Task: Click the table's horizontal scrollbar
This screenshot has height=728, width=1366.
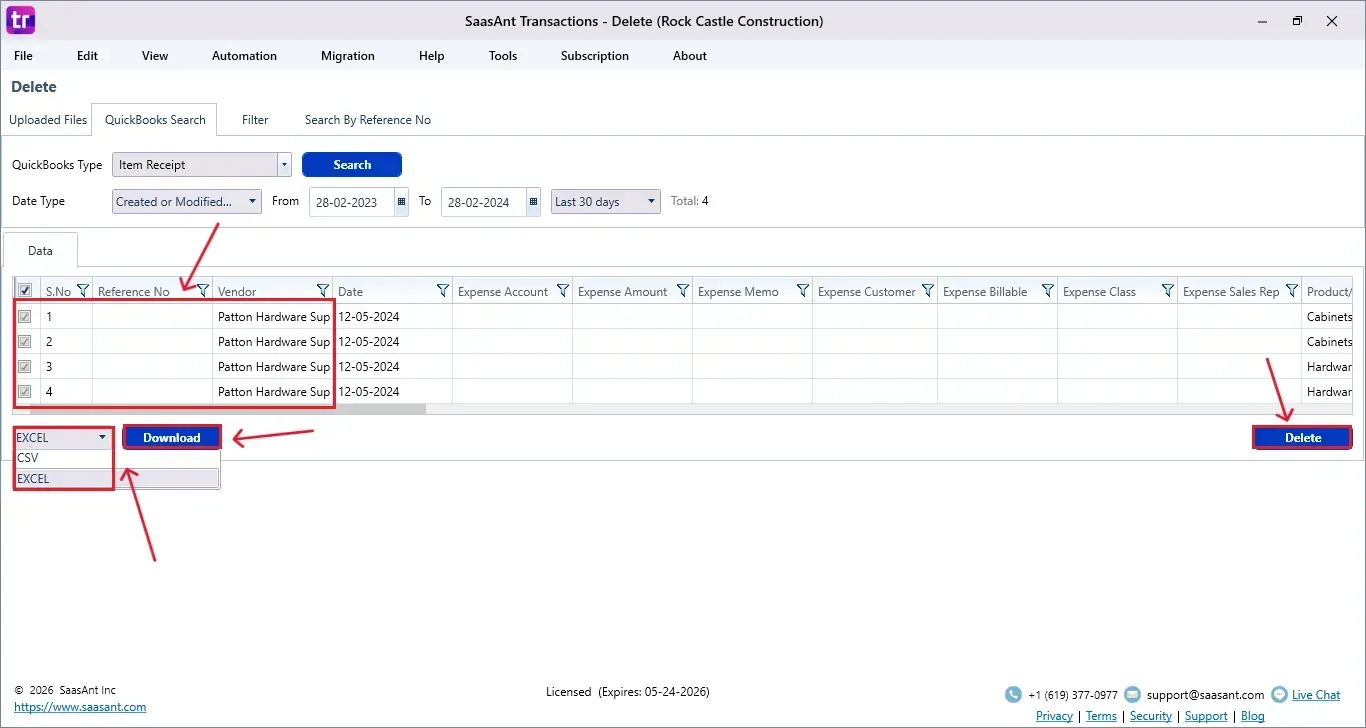Action: coord(228,409)
